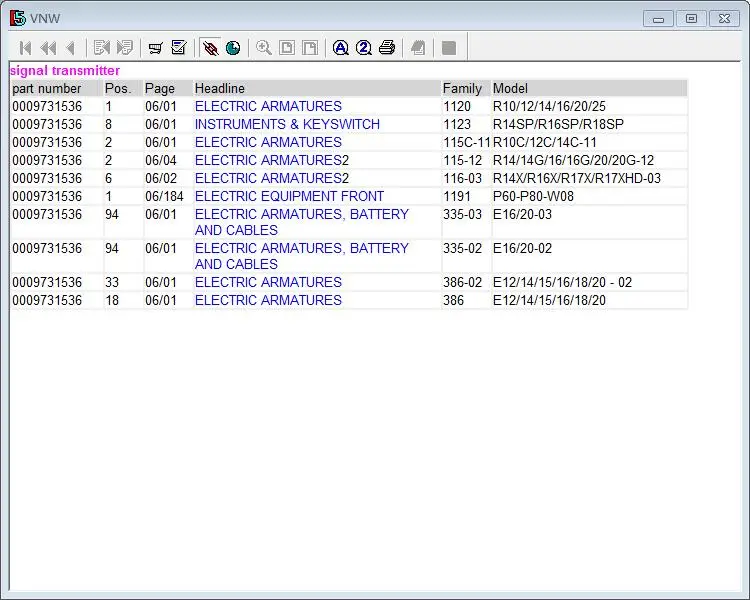The height and width of the screenshot is (600, 750).
Task: Open INSTRUMENTS & KEYSWITCH link
Action: tap(287, 124)
